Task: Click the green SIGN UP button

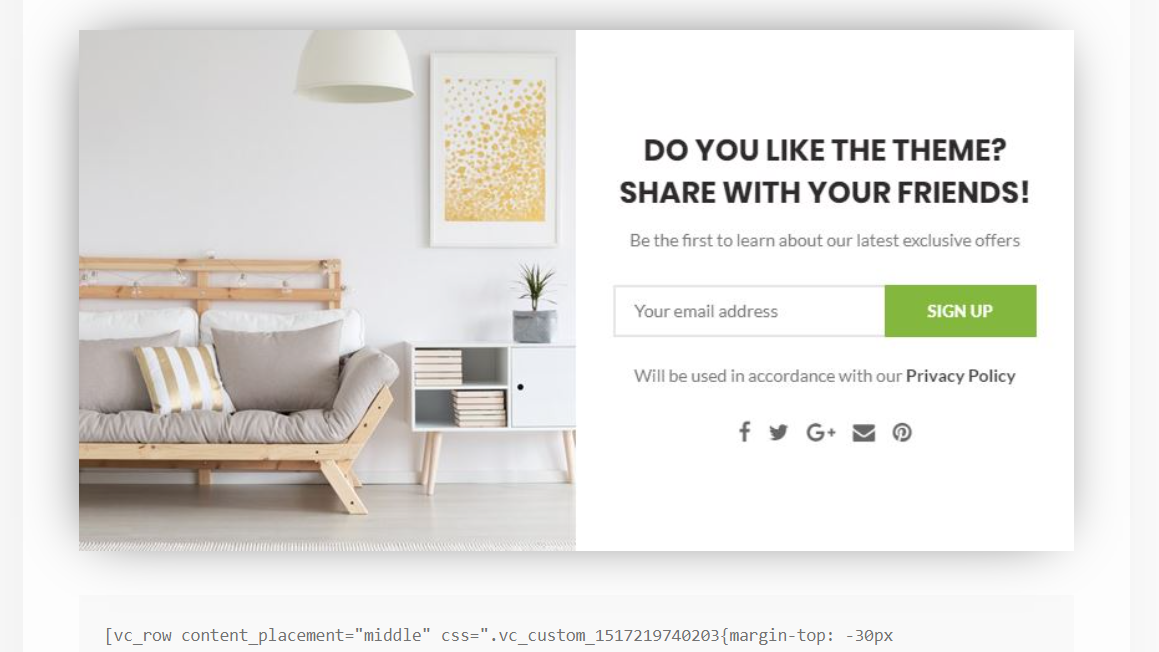Action: pyautogui.click(x=960, y=311)
